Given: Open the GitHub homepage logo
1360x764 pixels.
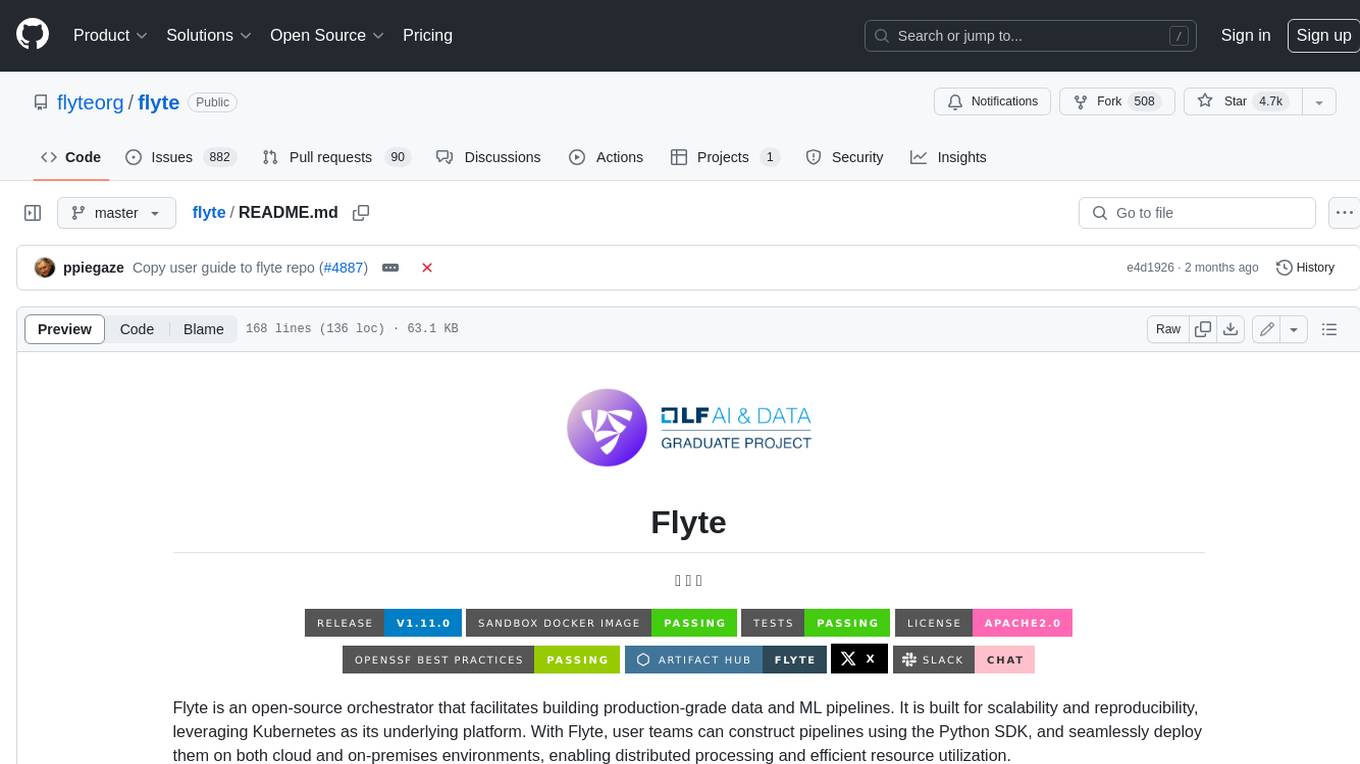Looking at the screenshot, I should coord(32,35).
